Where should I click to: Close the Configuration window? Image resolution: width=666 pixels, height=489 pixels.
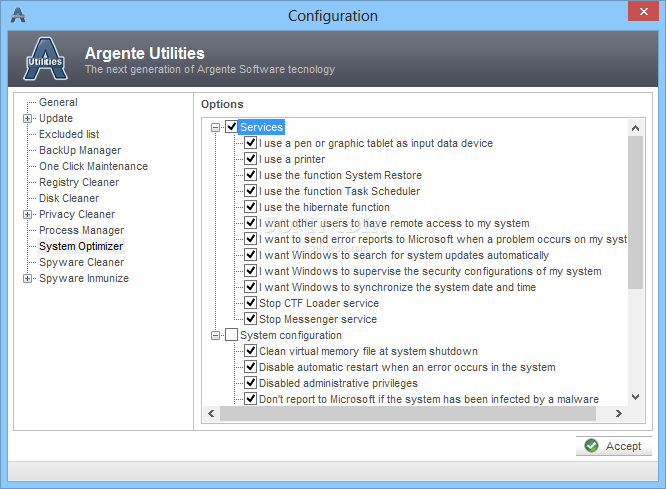[643, 11]
